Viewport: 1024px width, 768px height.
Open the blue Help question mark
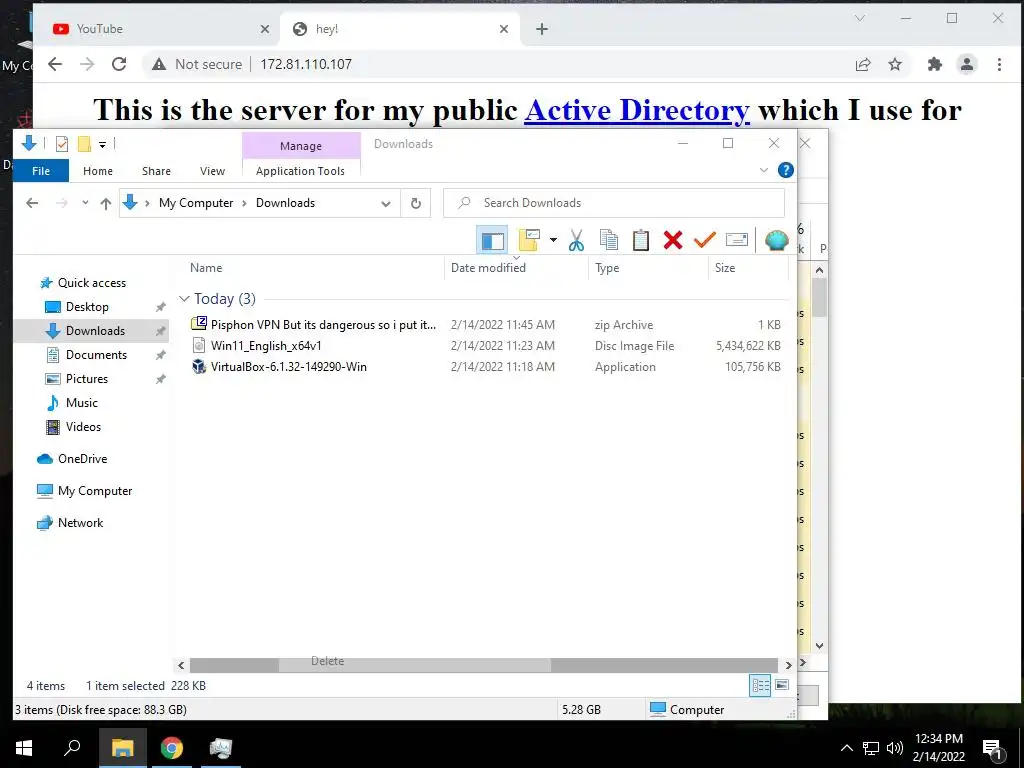click(x=786, y=170)
